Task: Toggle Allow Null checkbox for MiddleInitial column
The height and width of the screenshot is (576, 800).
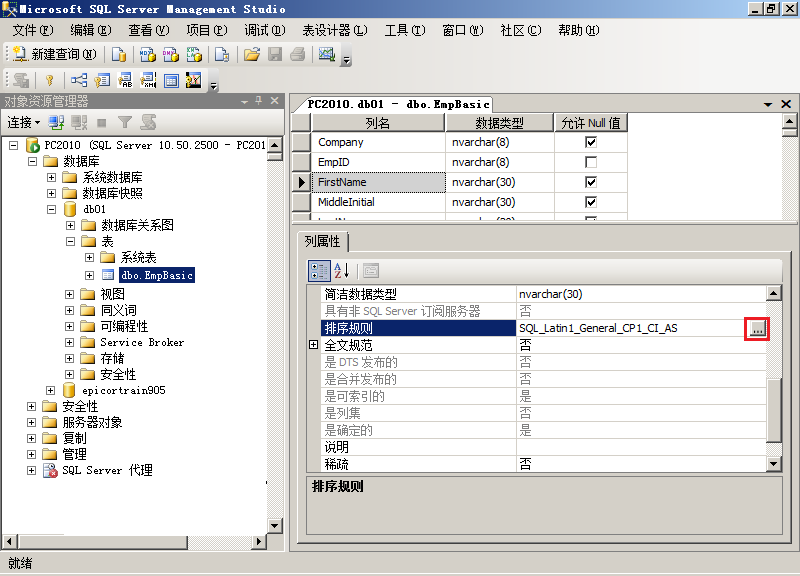Action: (x=591, y=202)
